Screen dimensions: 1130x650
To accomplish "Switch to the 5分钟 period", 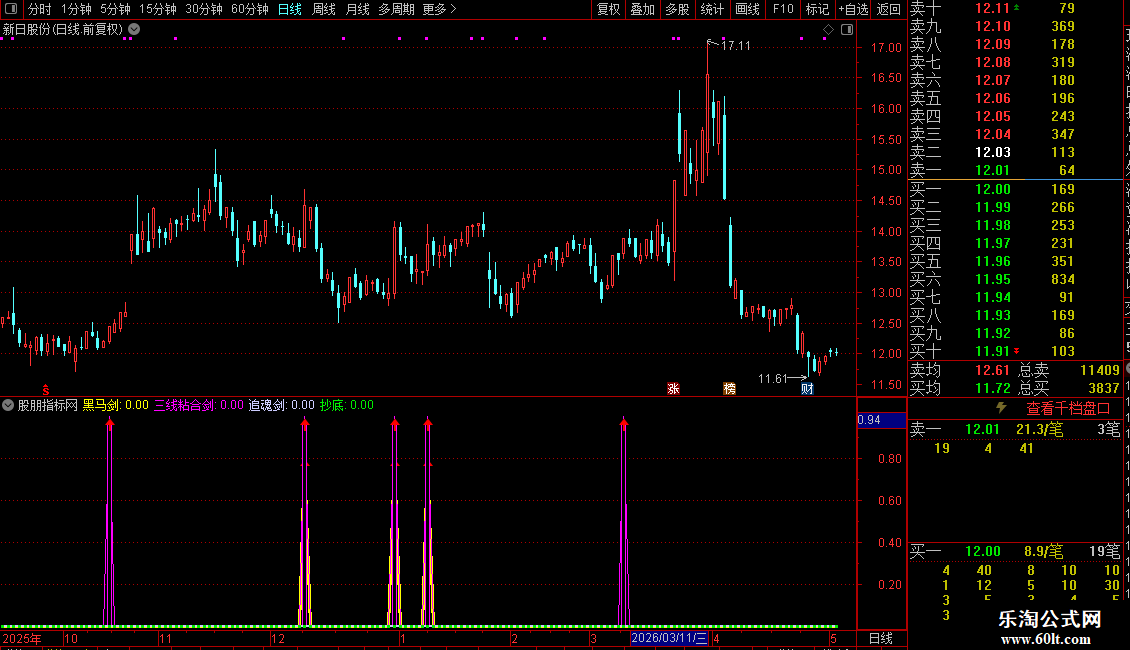I will point(115,9).
